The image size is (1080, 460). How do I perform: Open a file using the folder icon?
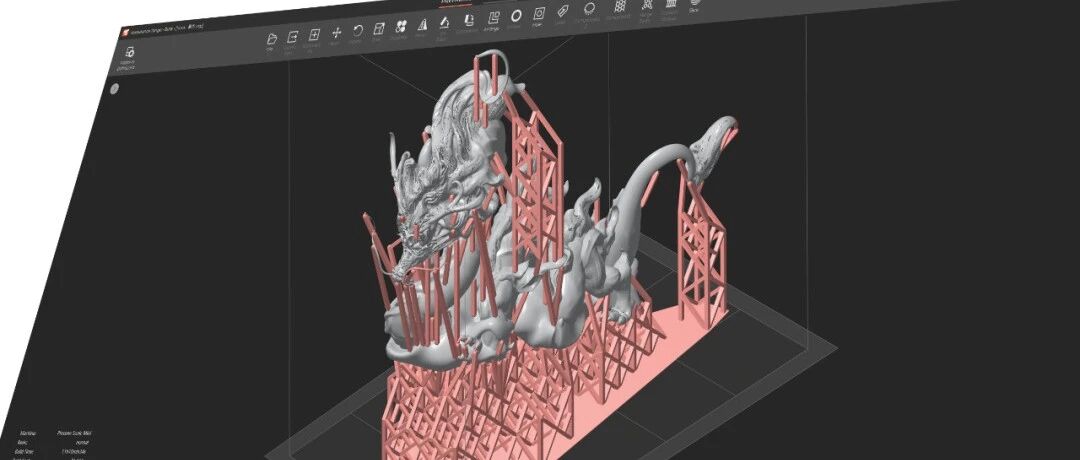[272, 38]
